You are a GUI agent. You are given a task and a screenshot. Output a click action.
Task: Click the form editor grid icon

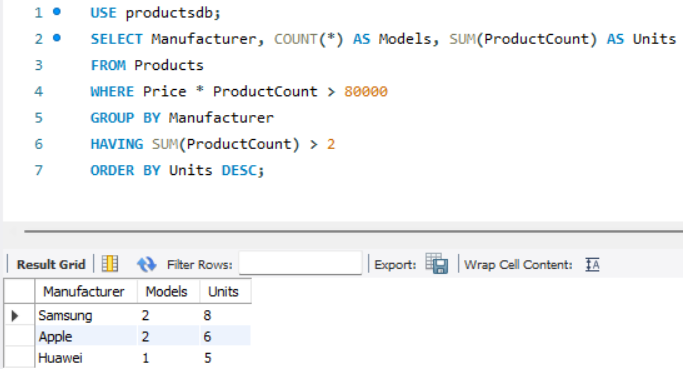pyautogui.click(x=110, y=264)
